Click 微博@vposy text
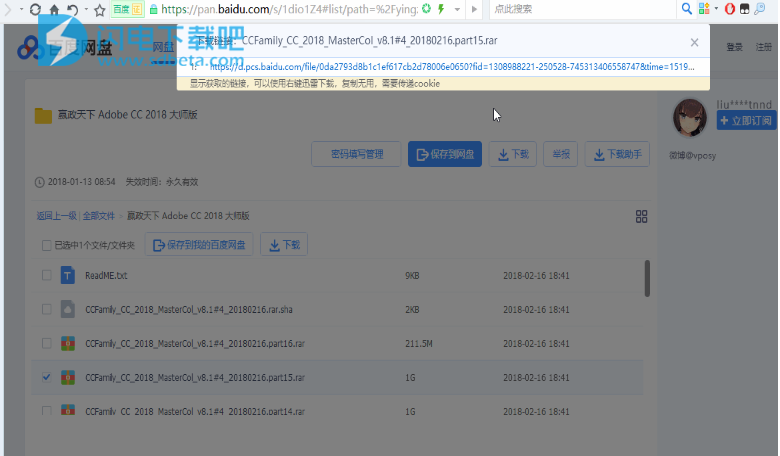 pos(692,156)
